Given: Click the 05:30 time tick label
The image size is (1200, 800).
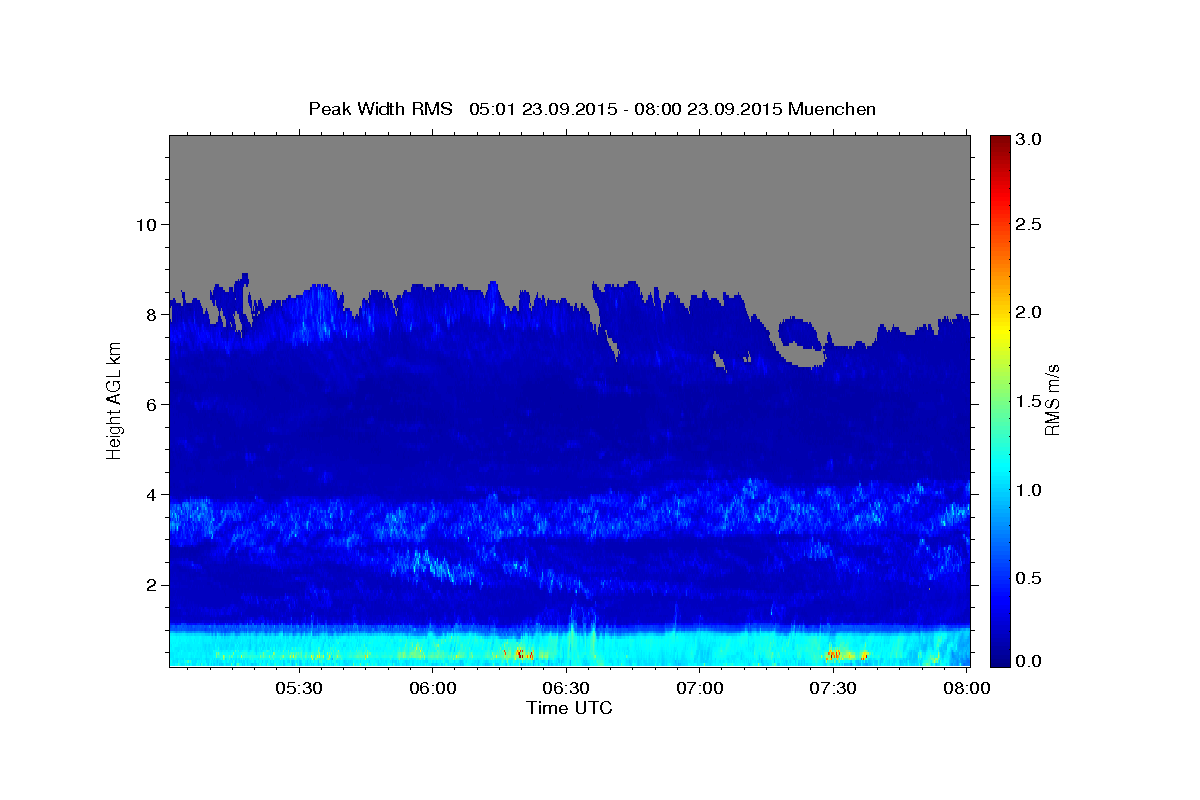Looking at the screenshot, I should (x=299, y=688).
